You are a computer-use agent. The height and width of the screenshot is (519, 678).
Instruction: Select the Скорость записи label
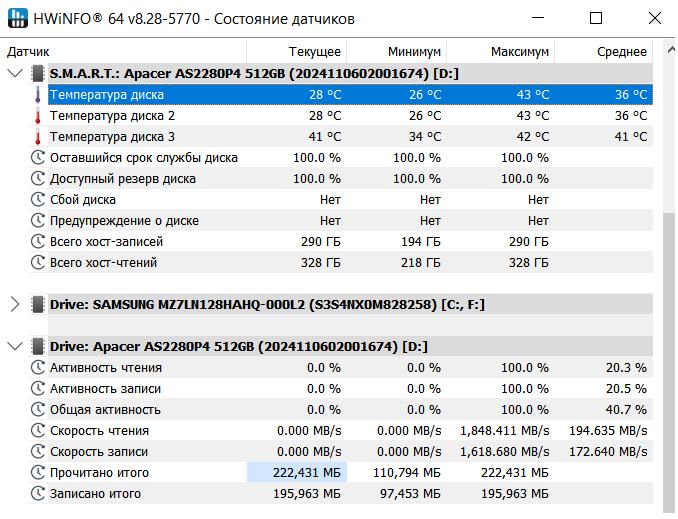[x=99, y=452]
